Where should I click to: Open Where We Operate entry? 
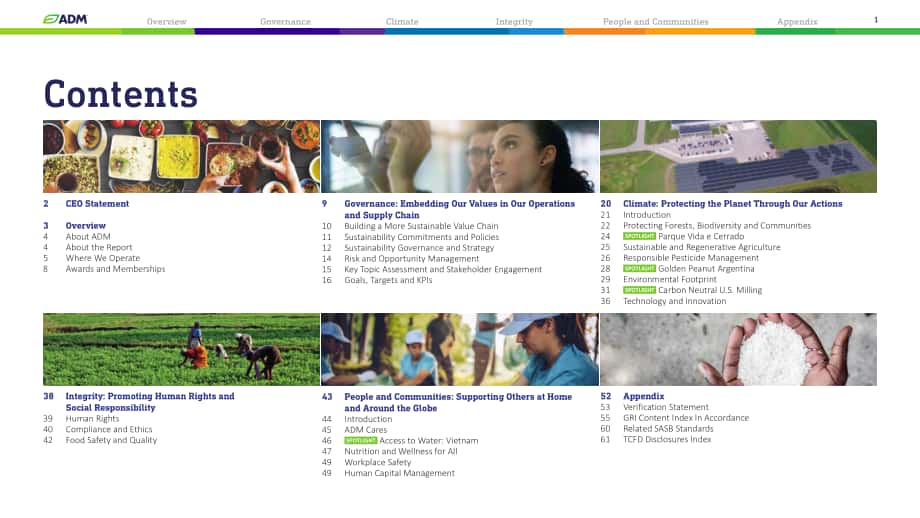click(103, 258)
